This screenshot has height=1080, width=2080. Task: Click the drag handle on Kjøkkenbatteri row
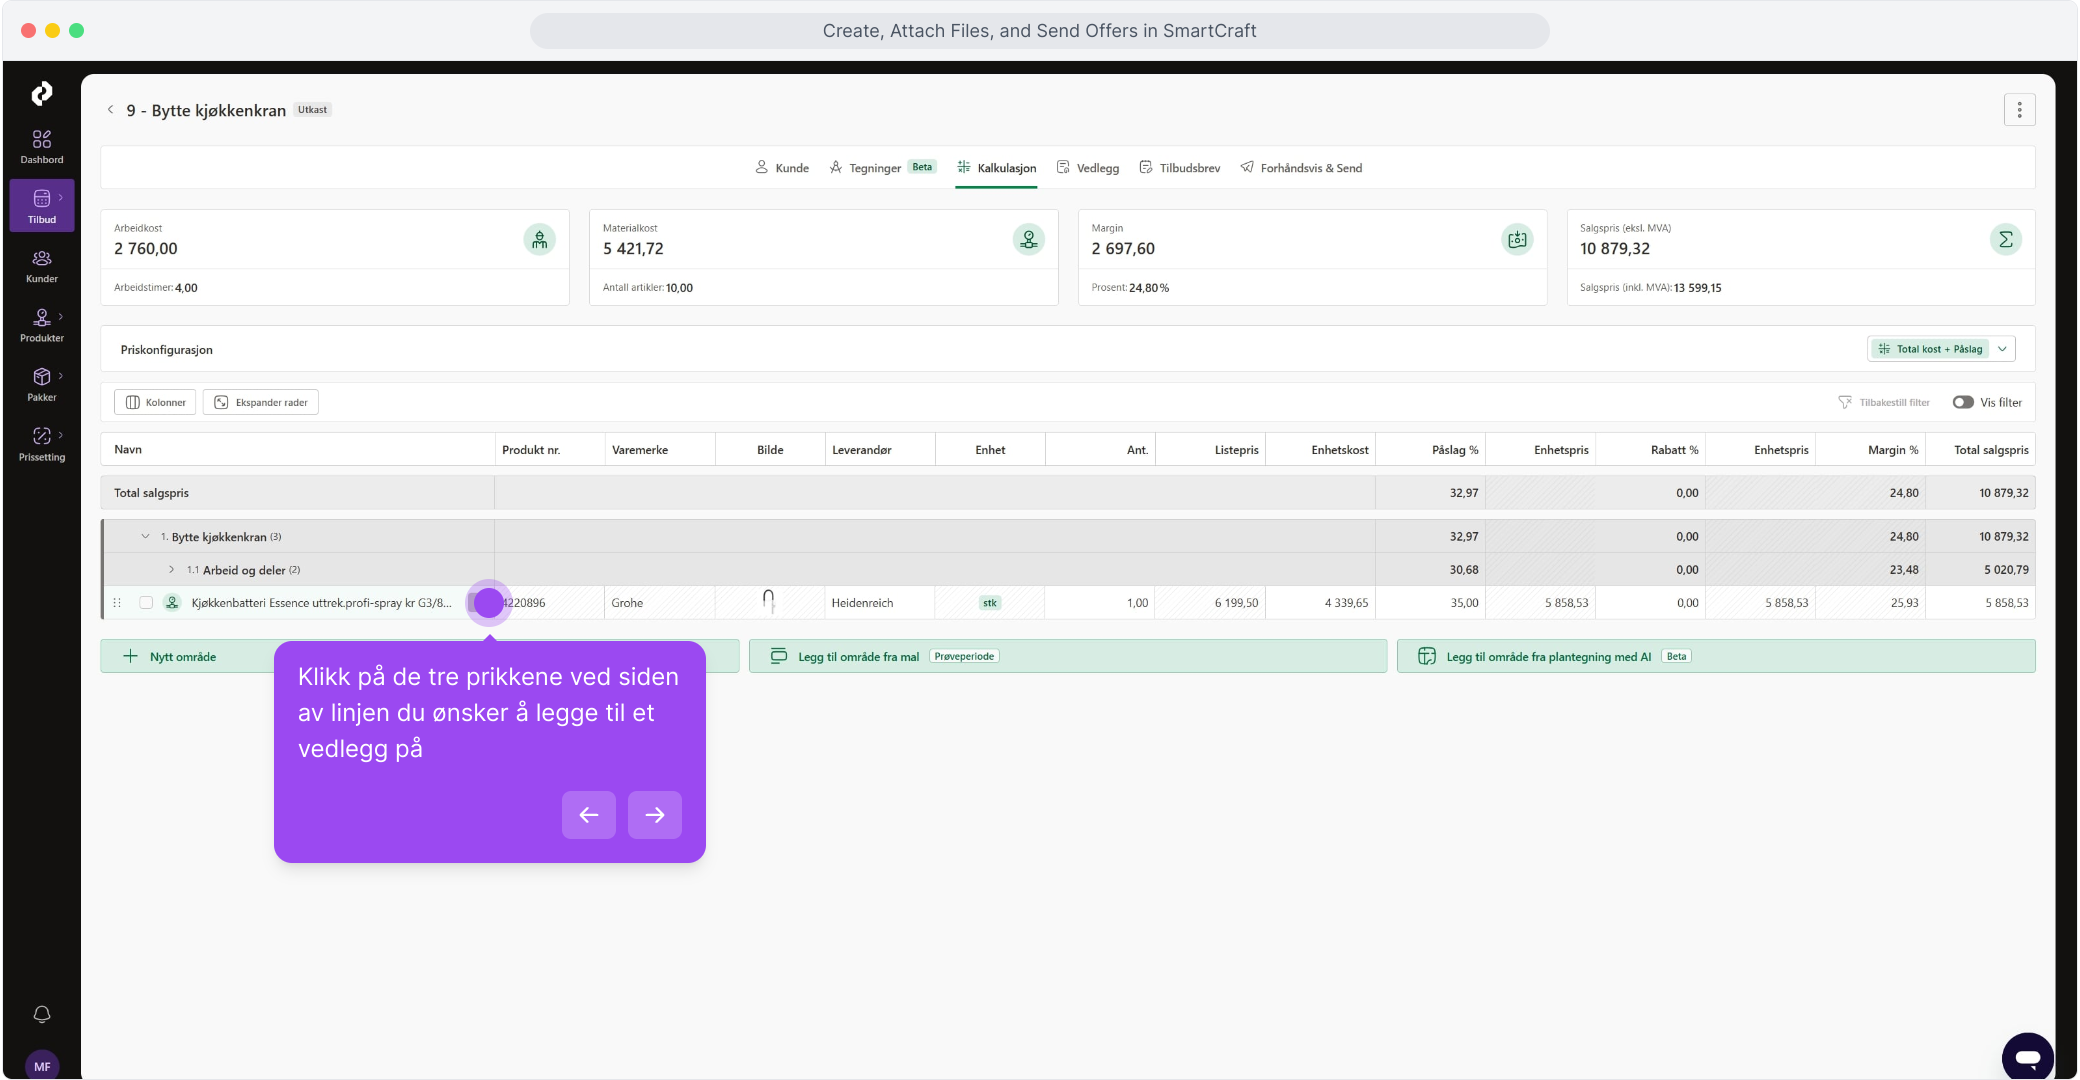tap(117, 603)
